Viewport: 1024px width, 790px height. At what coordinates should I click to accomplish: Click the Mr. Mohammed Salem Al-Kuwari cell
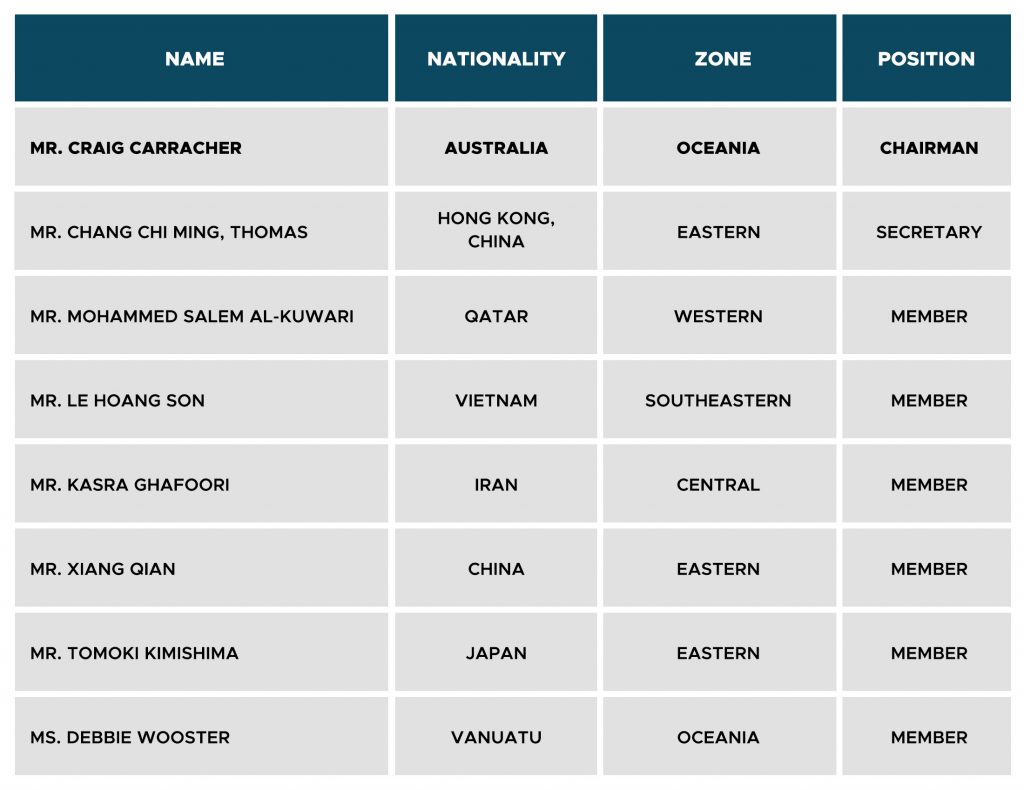tap(201, 315)
